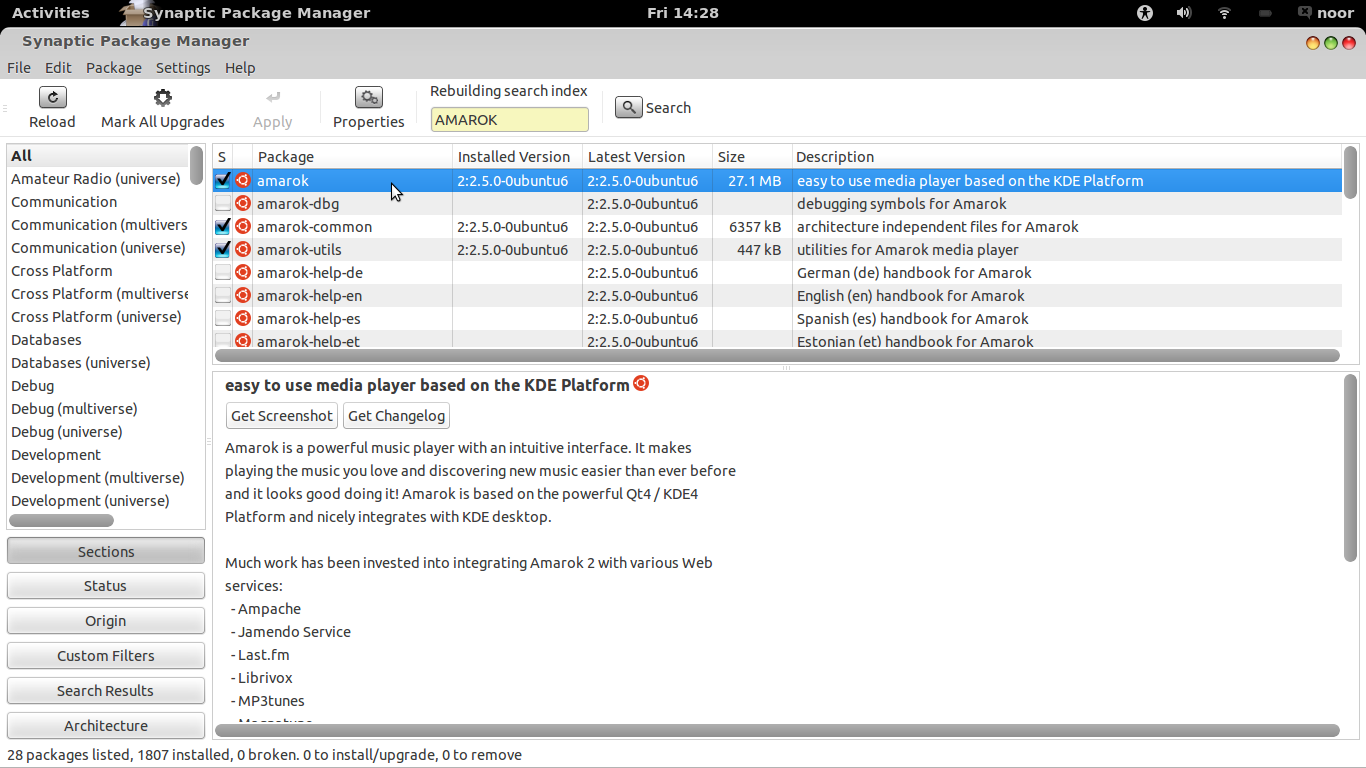Open the noor user menu
1366x768 pixels.
(x=1325, y=13)
